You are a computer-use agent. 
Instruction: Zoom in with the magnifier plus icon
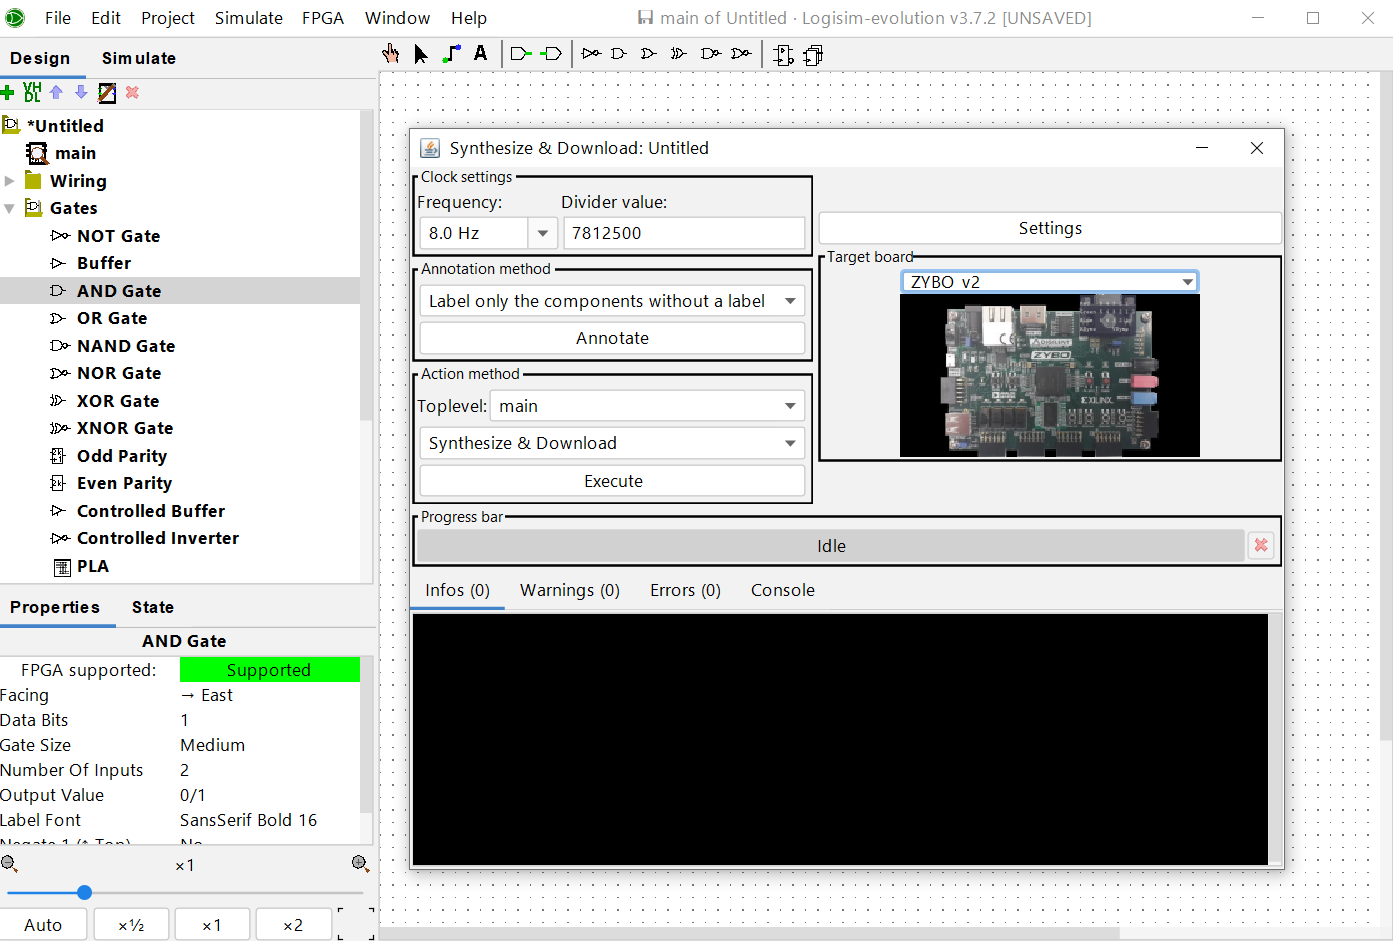tap(361, 864)
